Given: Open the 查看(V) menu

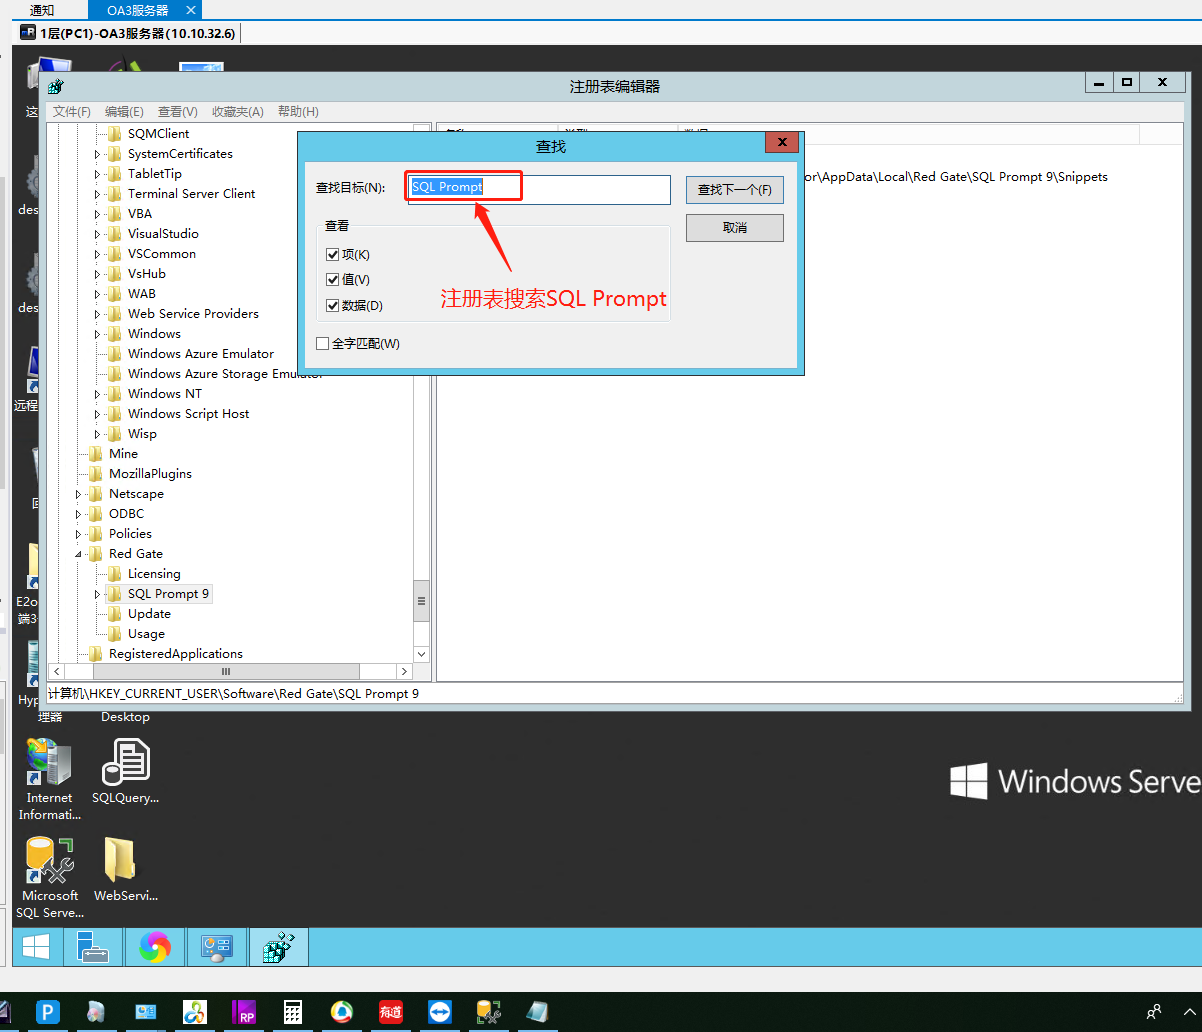Looking at the screenshot, I should pos(178,112).
